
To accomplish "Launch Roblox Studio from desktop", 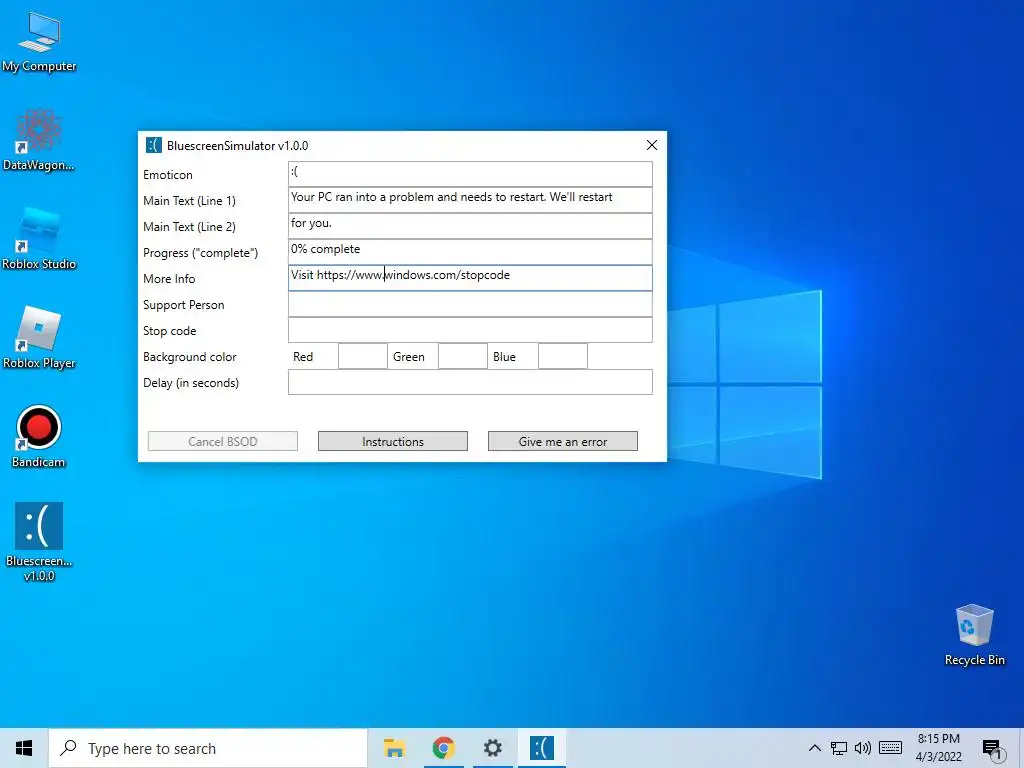I will [x=39, y=239].
